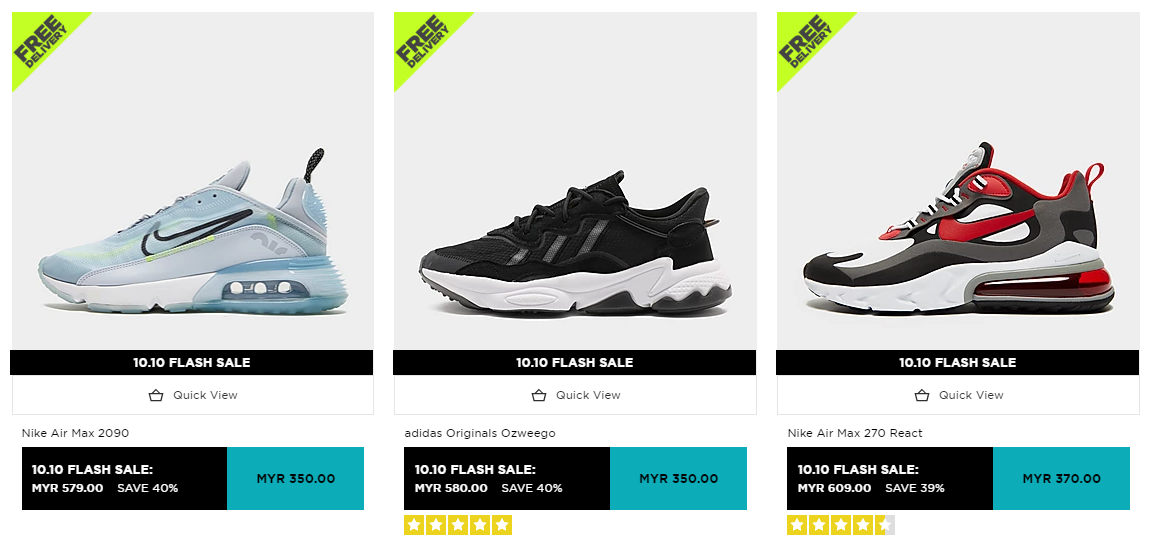Viewport: 1152px width, 542px height.
Task: Click basket icon in Nike Air Max 2090 Quick View
Action: click(x=156, y=395)
